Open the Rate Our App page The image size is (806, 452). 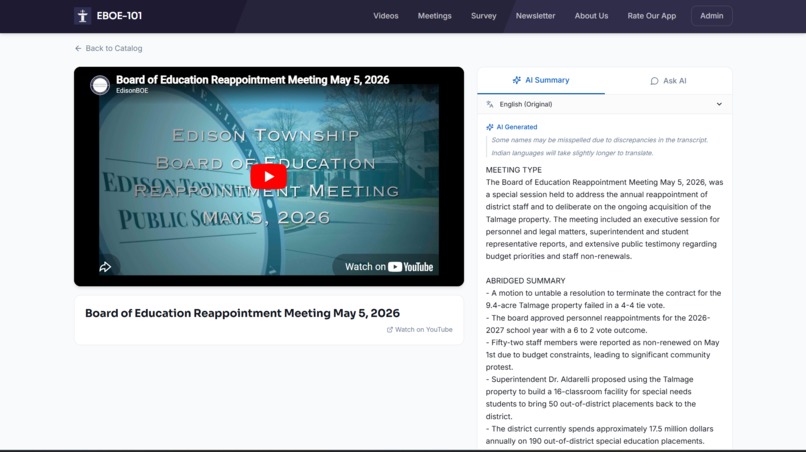(651, 16)
